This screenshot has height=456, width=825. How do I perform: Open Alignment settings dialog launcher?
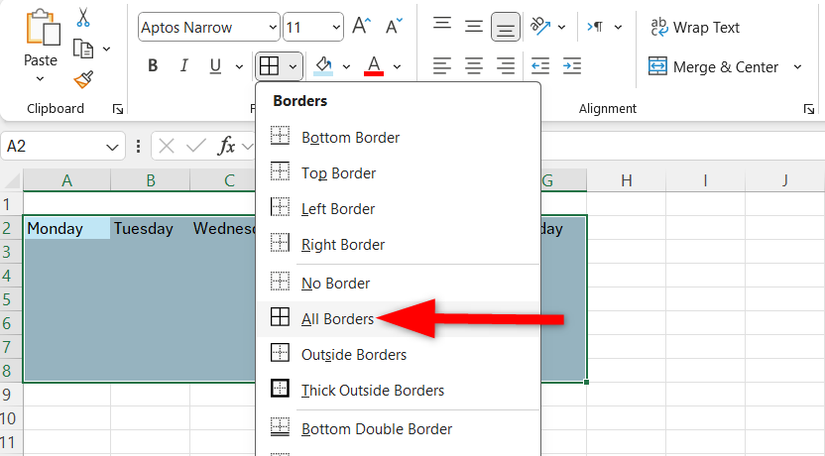809,109
